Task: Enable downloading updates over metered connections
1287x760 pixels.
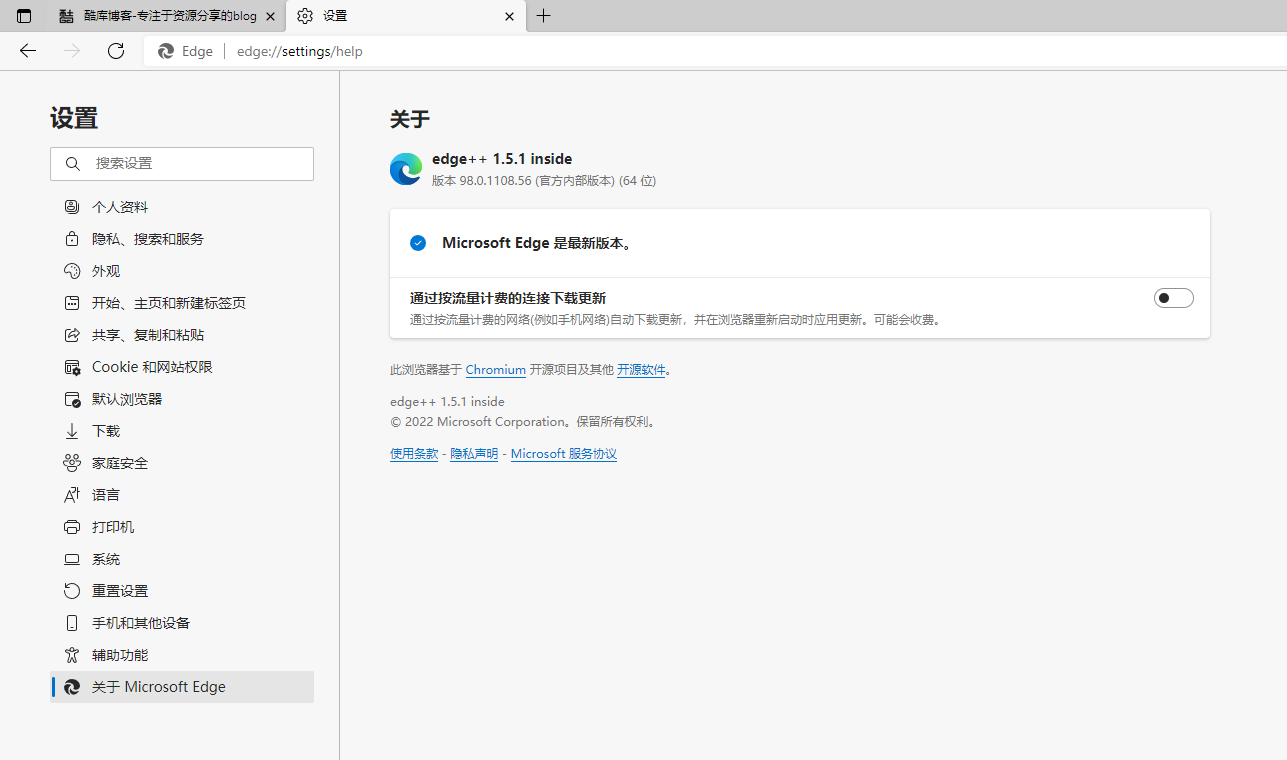Action: click(1172, 297)
